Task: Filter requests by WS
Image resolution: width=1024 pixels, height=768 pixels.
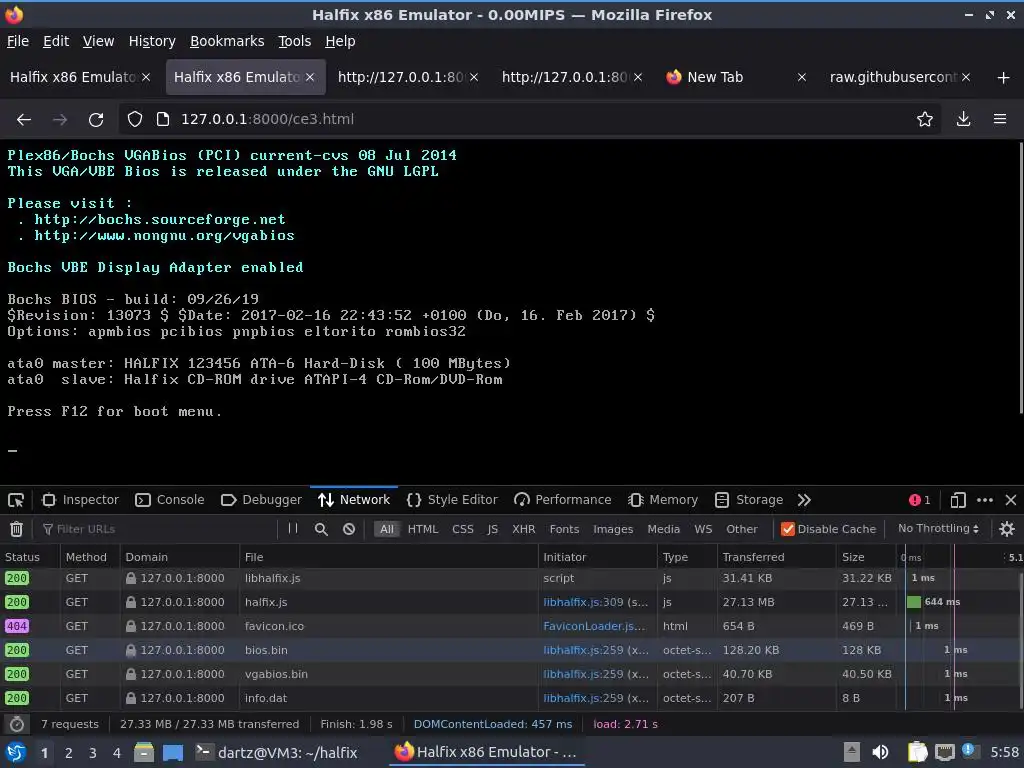Action: pos(703,529)
